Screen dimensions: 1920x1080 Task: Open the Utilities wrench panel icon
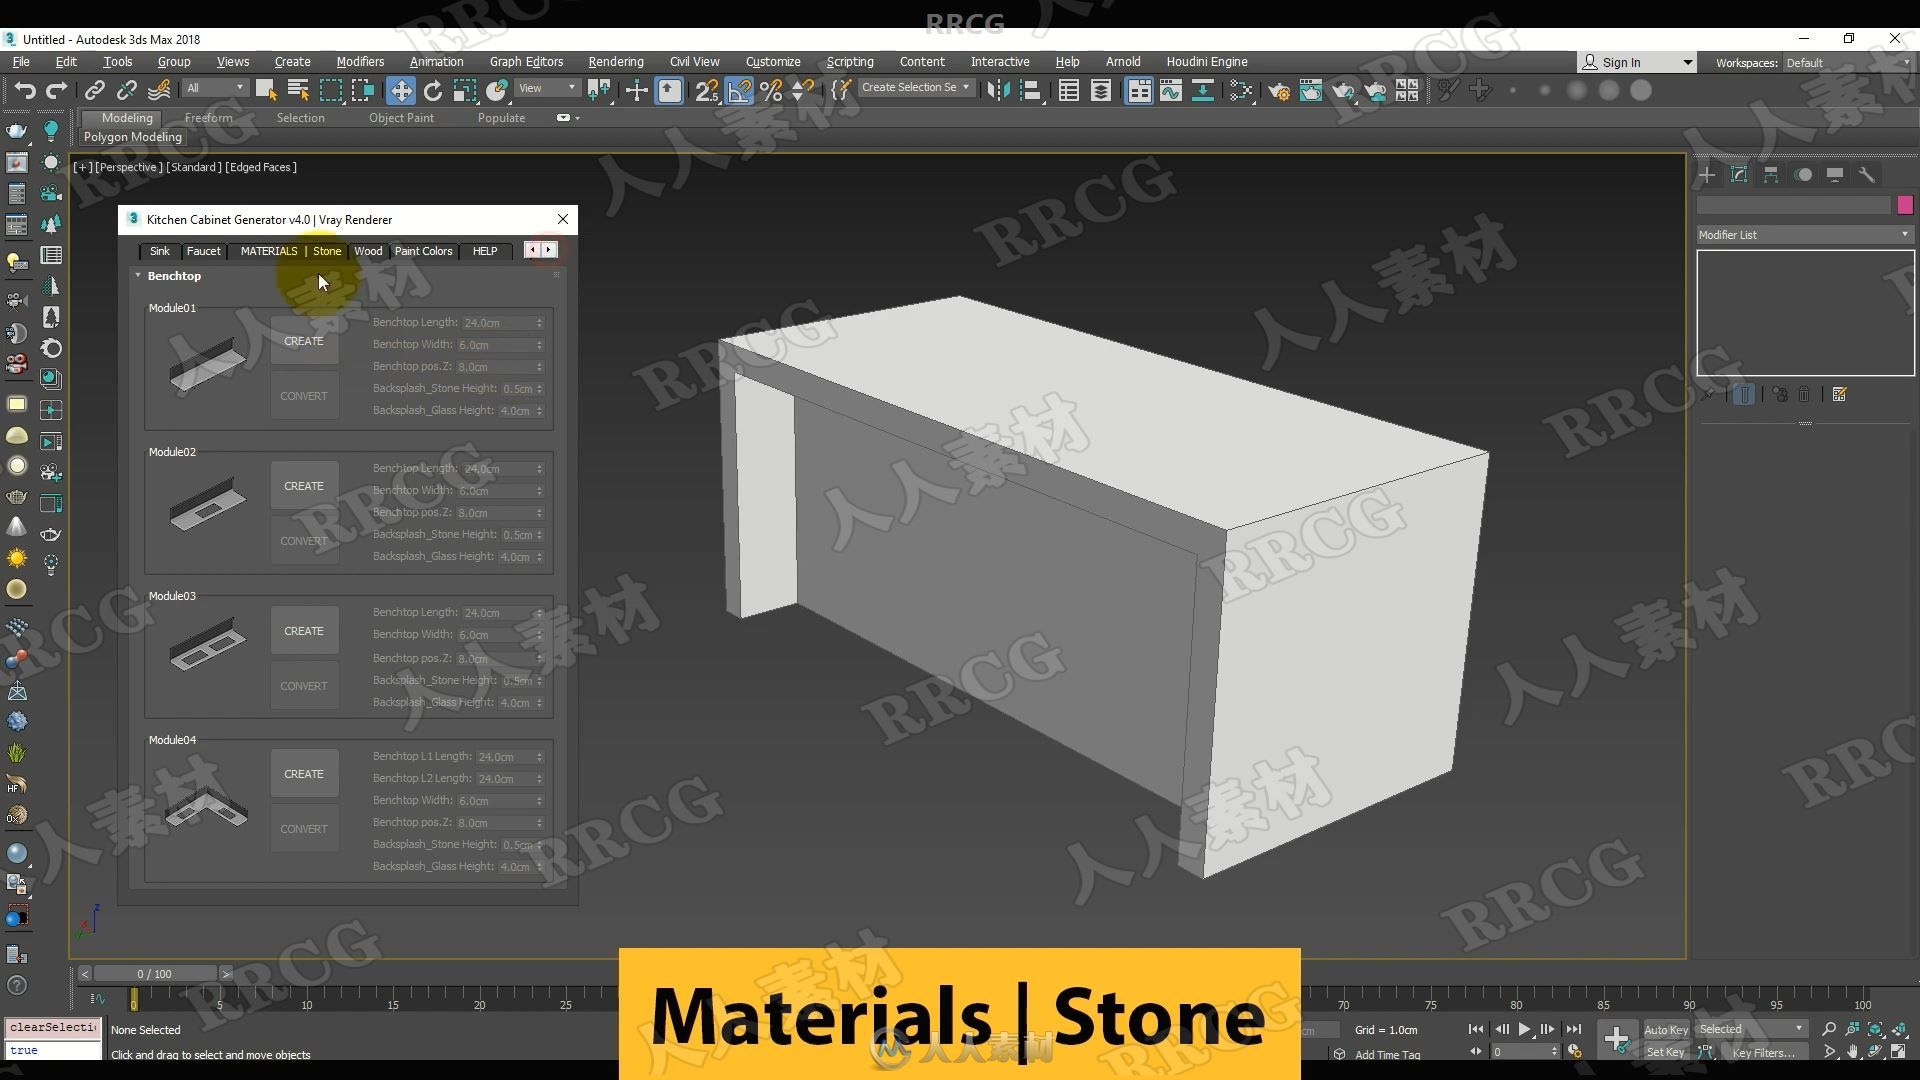[x=1867, y=175]
